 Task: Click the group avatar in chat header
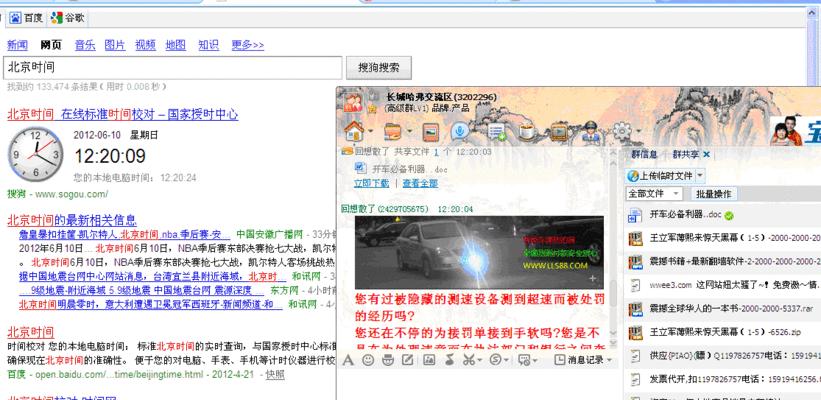point(353,102)
